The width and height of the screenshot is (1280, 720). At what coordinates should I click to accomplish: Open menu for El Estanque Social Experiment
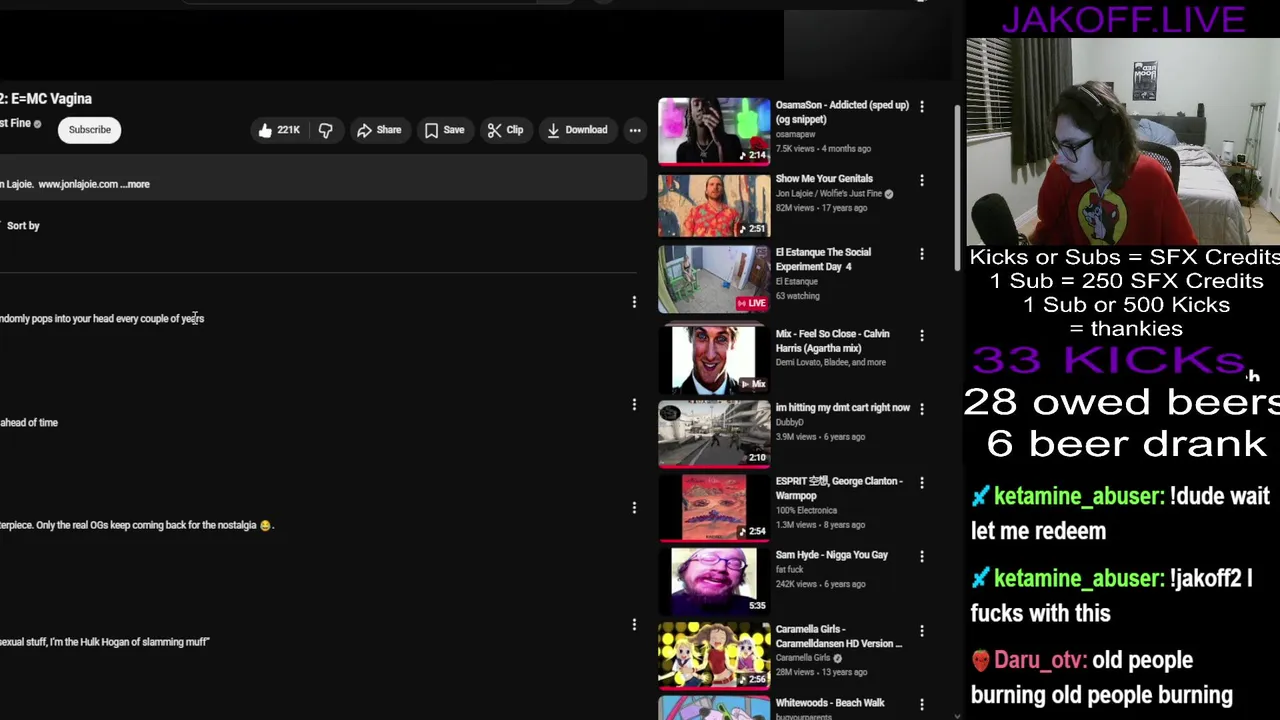point(922,254)
